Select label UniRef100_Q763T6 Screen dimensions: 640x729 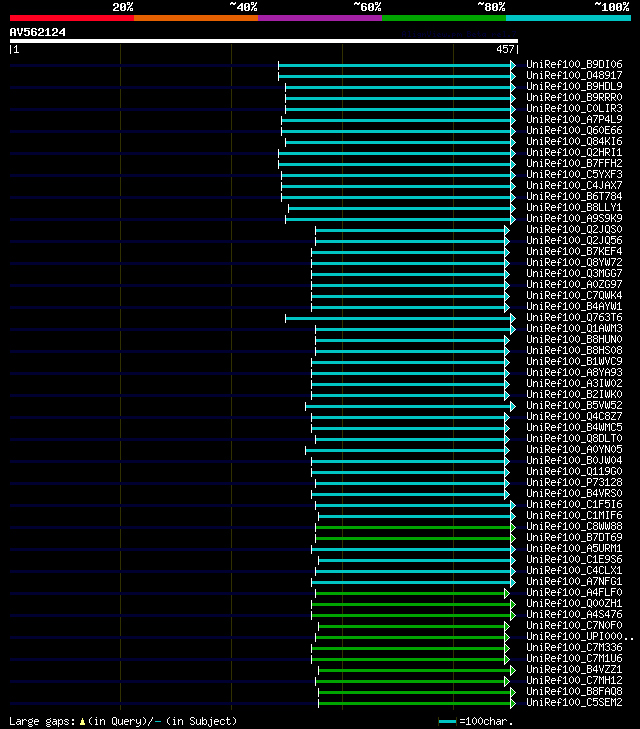[x=574, y=318]
